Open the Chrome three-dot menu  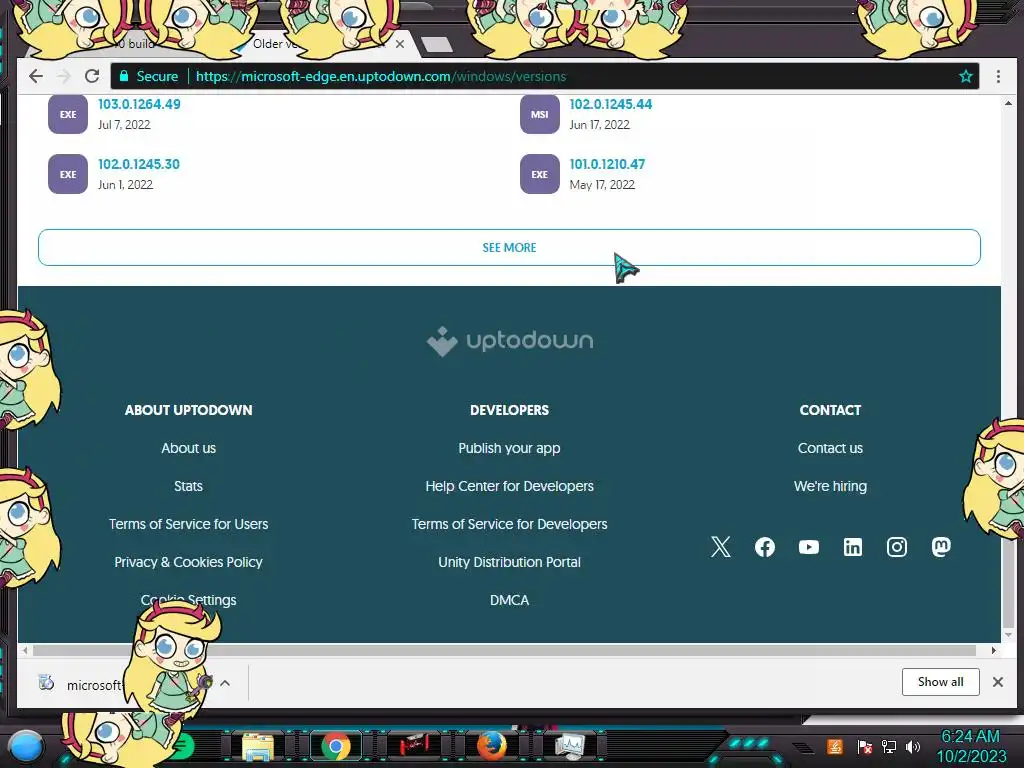(x=998, y=76)
